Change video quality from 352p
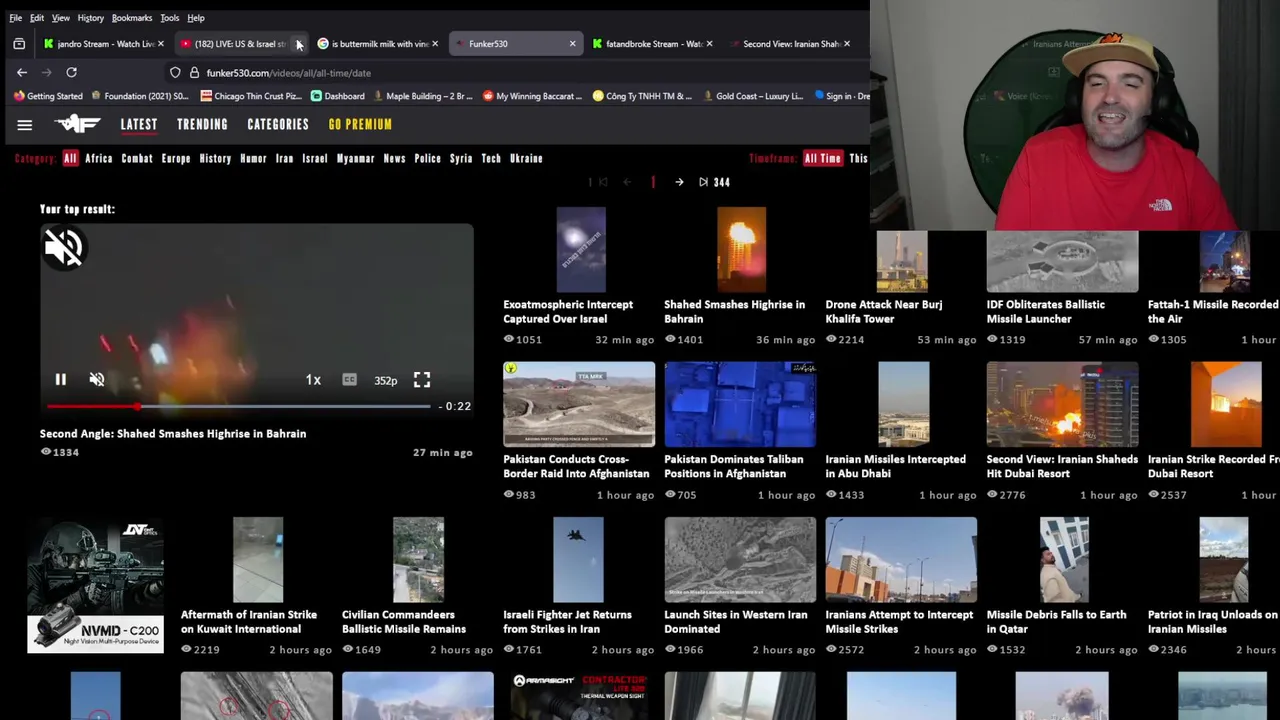This screenshot has height=720, width=1280. tap(385, 380)
